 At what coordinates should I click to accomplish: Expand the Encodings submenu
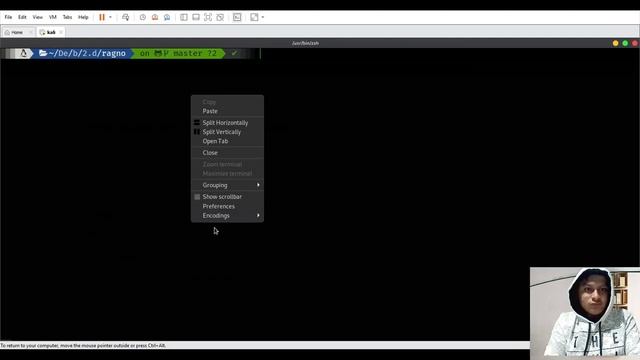pos(227,216)
